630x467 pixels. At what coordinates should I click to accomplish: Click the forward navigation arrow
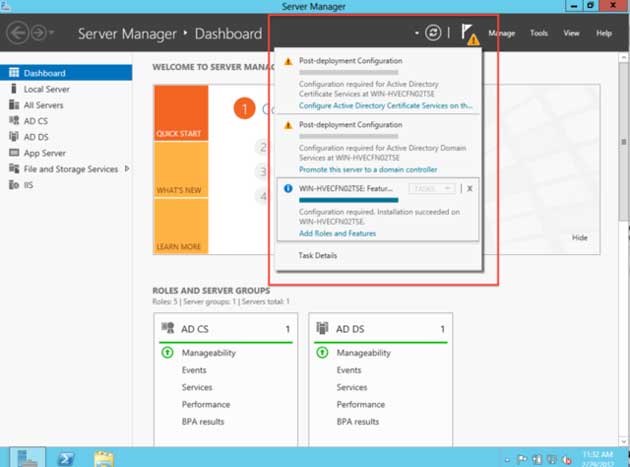(x=40, y=33)
